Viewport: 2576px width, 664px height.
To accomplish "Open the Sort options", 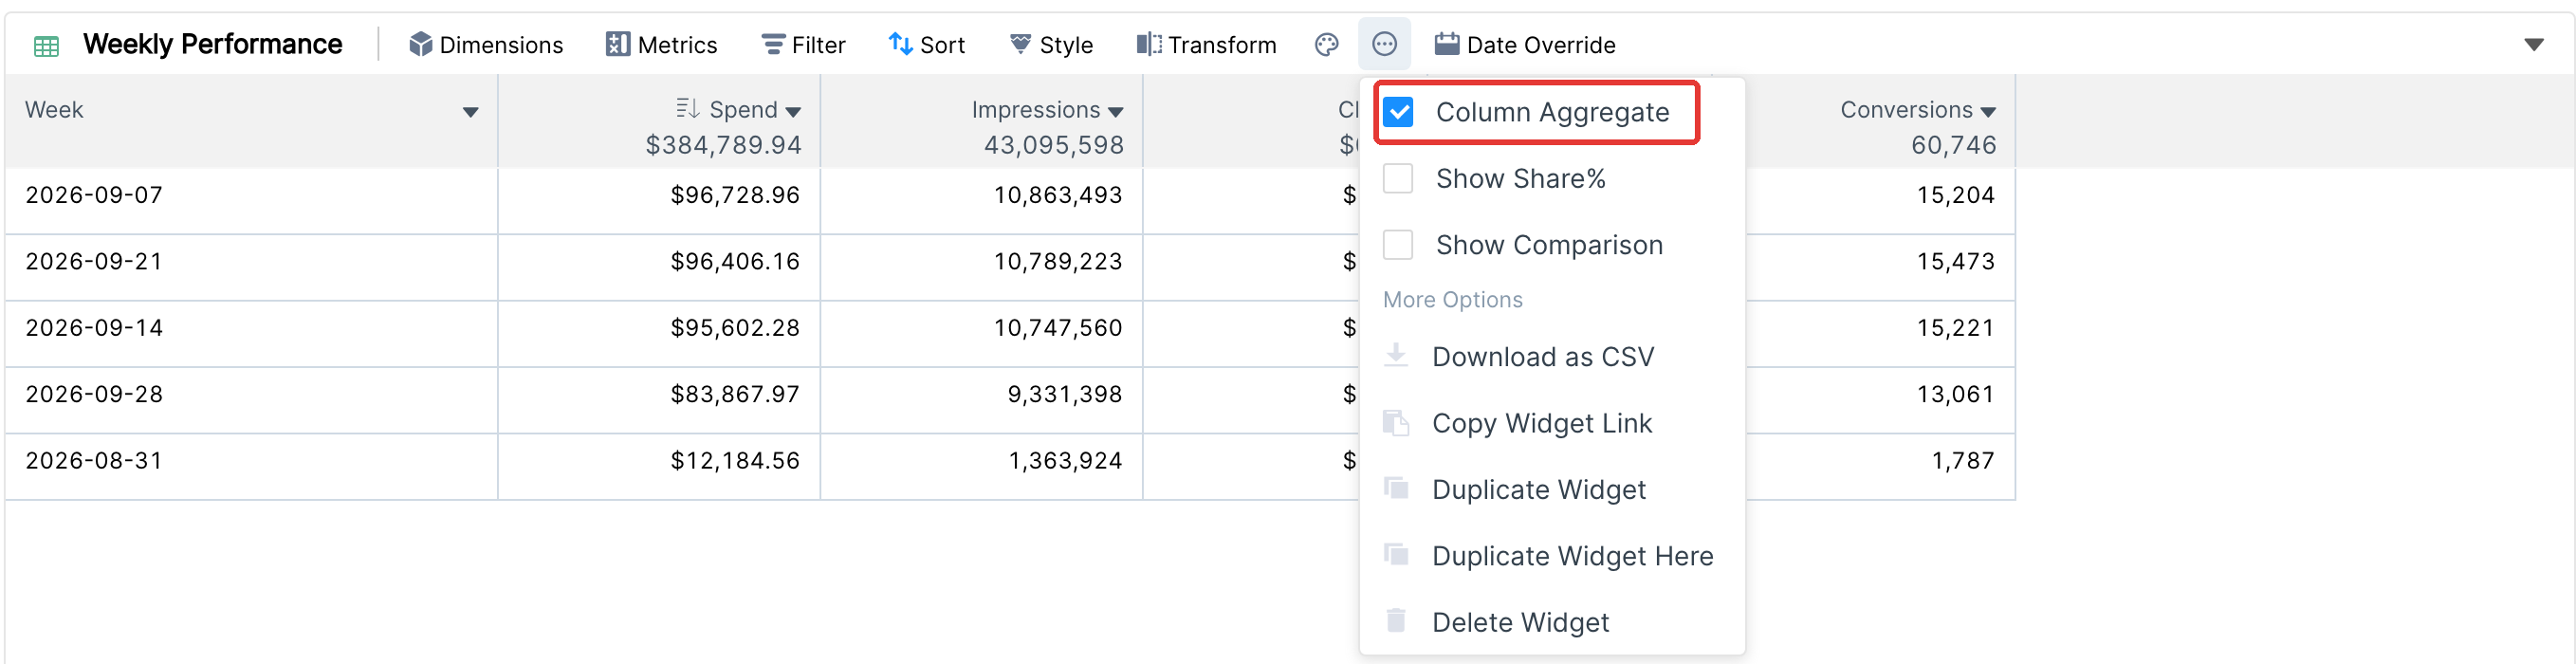I will point(926,45).
